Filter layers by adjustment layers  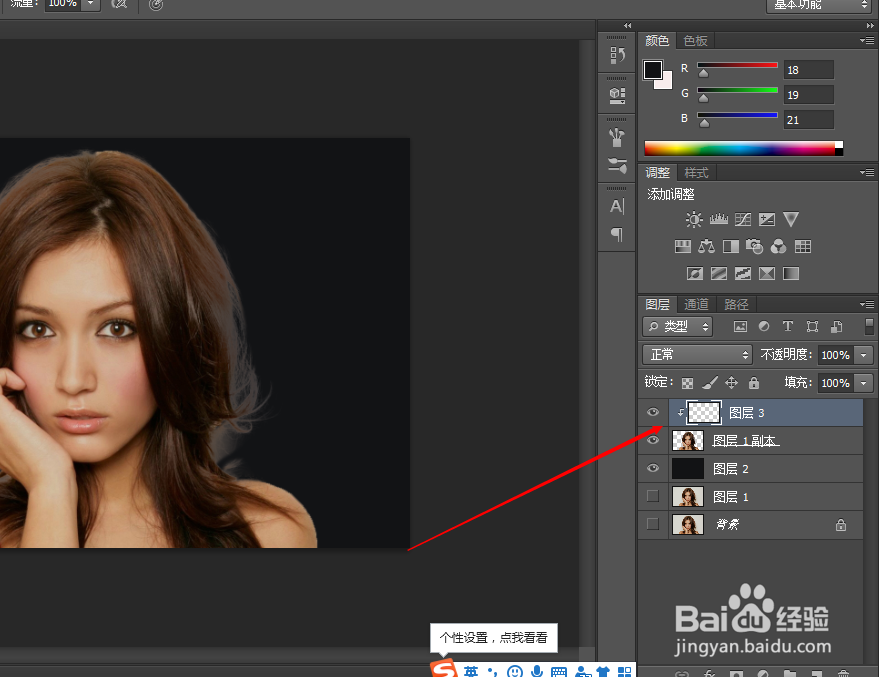pyautogui.click(x=764, y=327)
